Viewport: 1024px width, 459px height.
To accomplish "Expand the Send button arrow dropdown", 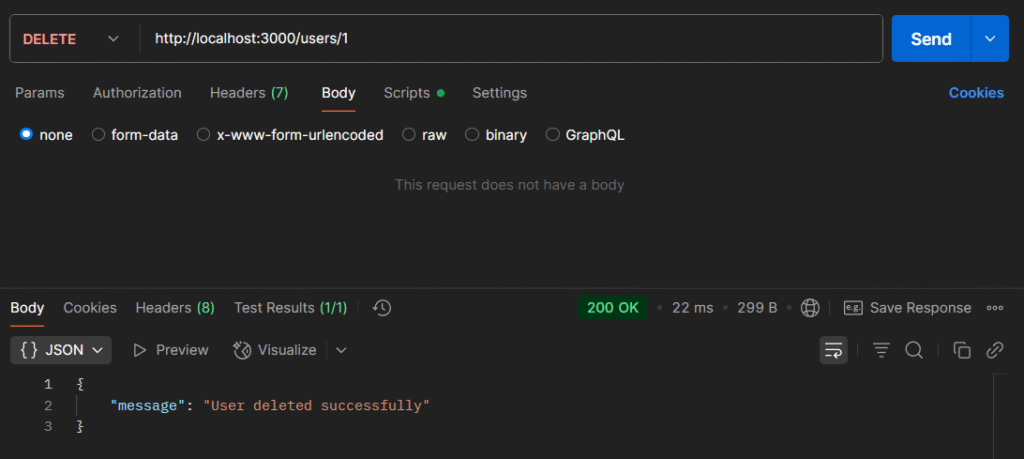I will [x=990, y=39].
